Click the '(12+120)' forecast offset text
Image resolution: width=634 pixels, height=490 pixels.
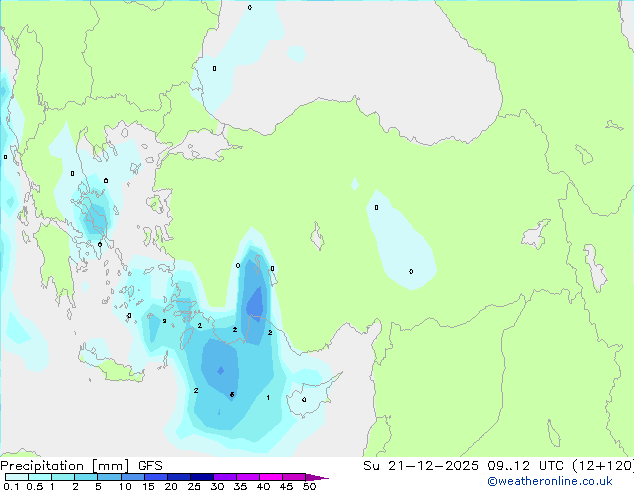tap(603, 466)
